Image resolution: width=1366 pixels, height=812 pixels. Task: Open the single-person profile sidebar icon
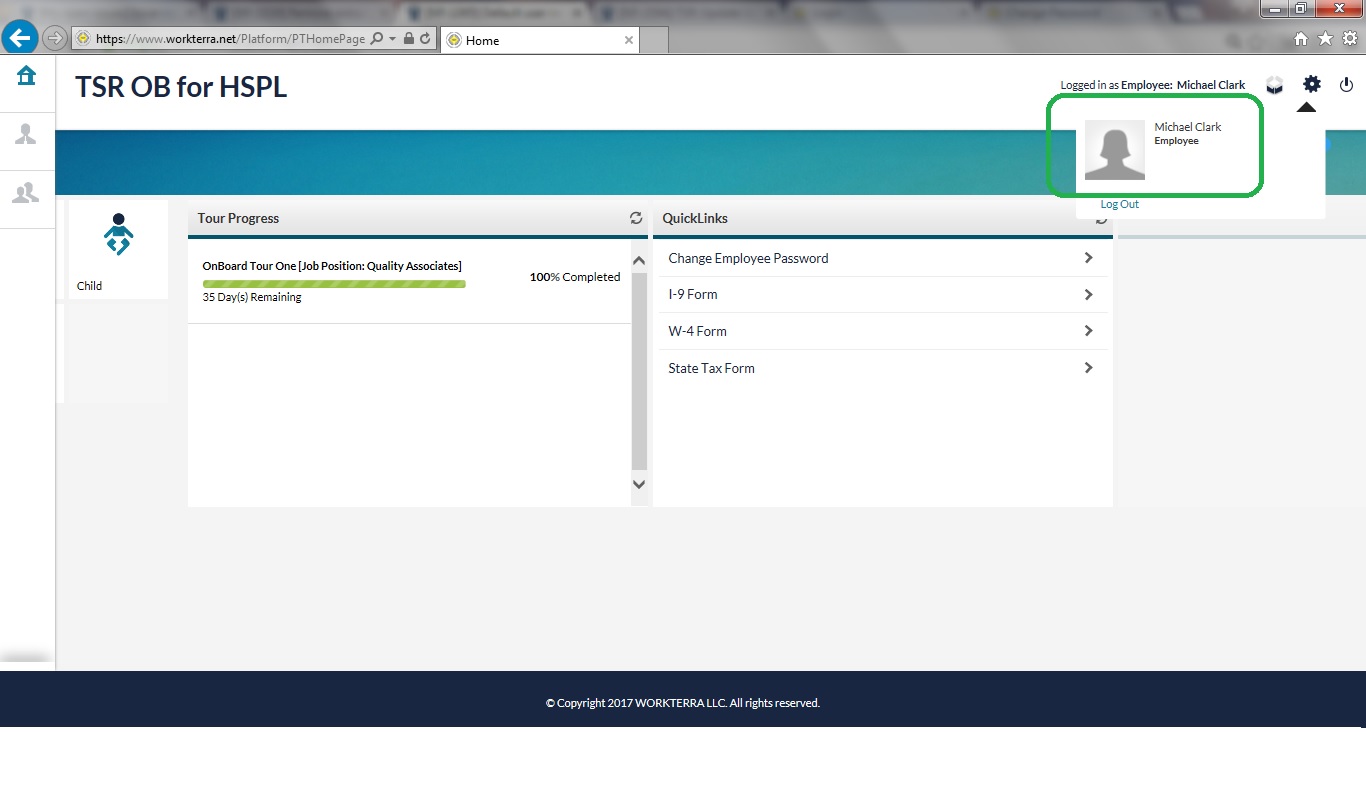click(26, 134)
